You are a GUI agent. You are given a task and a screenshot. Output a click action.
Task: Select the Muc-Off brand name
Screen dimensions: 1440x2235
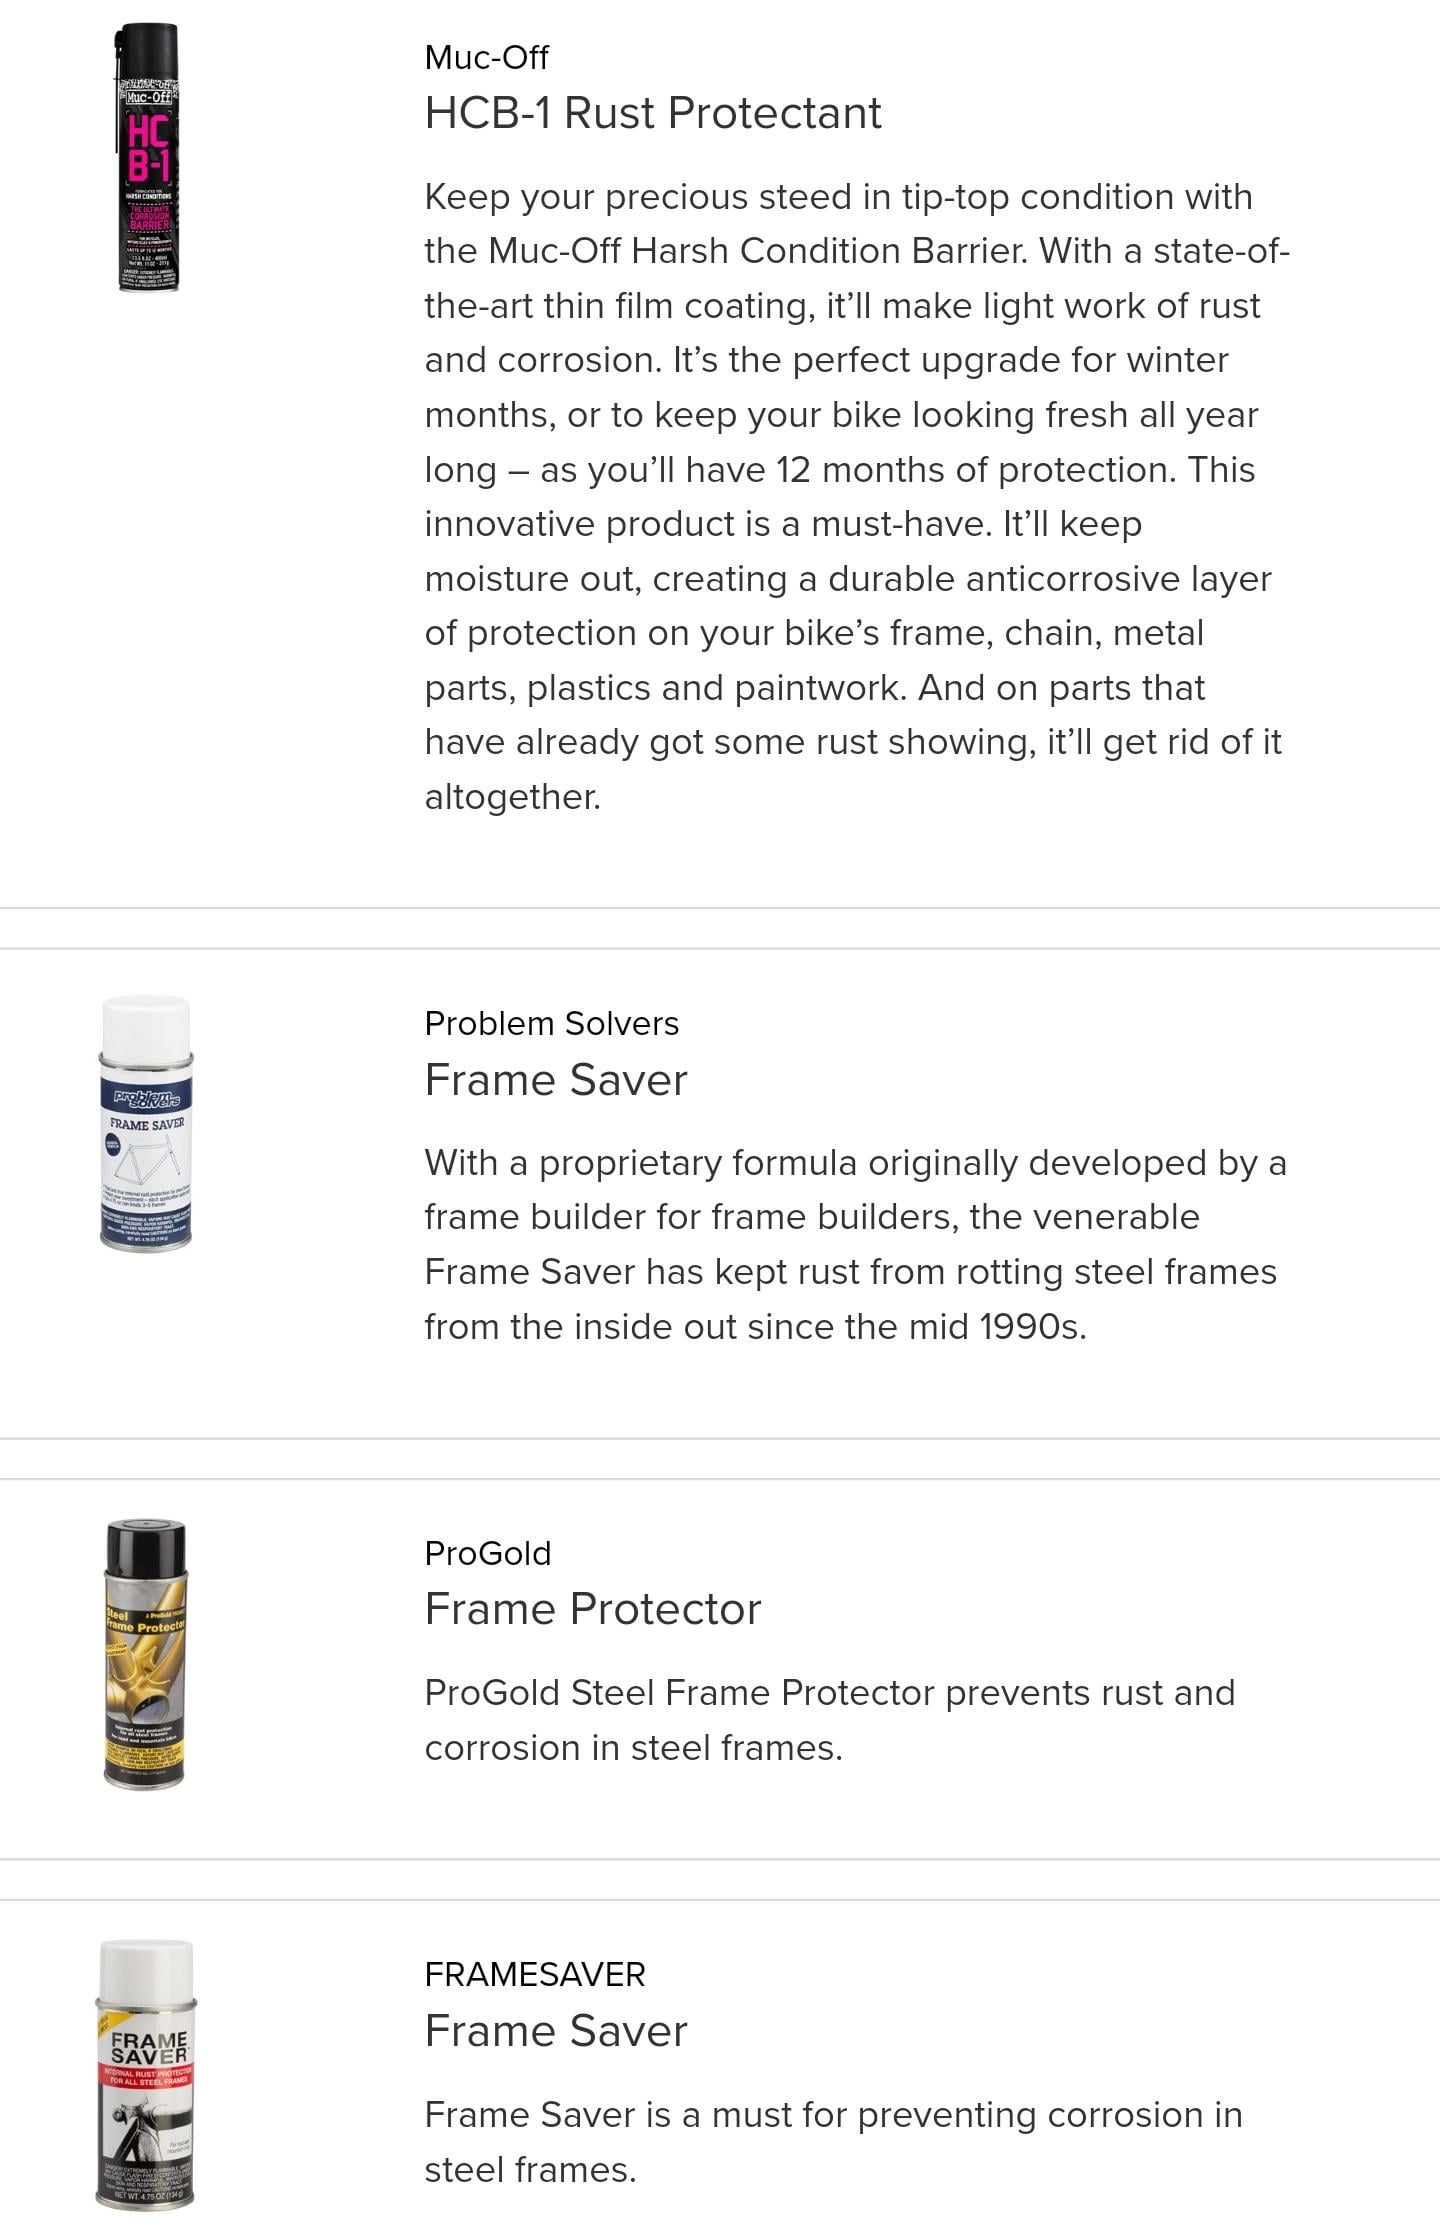click(x=486, y=57)
